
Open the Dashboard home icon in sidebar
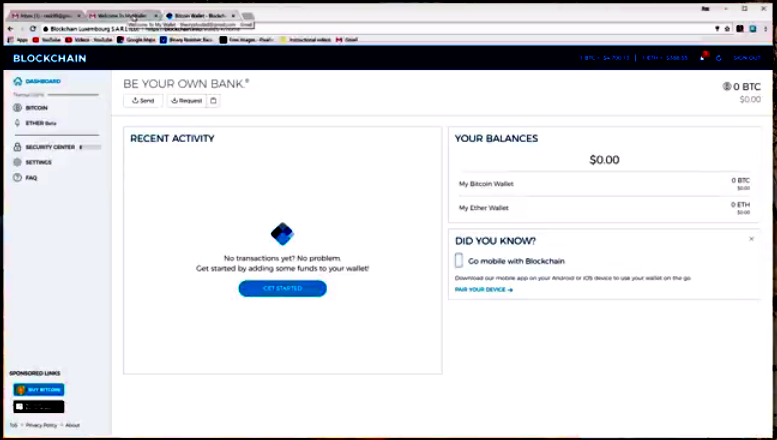[x=18, y=81]
